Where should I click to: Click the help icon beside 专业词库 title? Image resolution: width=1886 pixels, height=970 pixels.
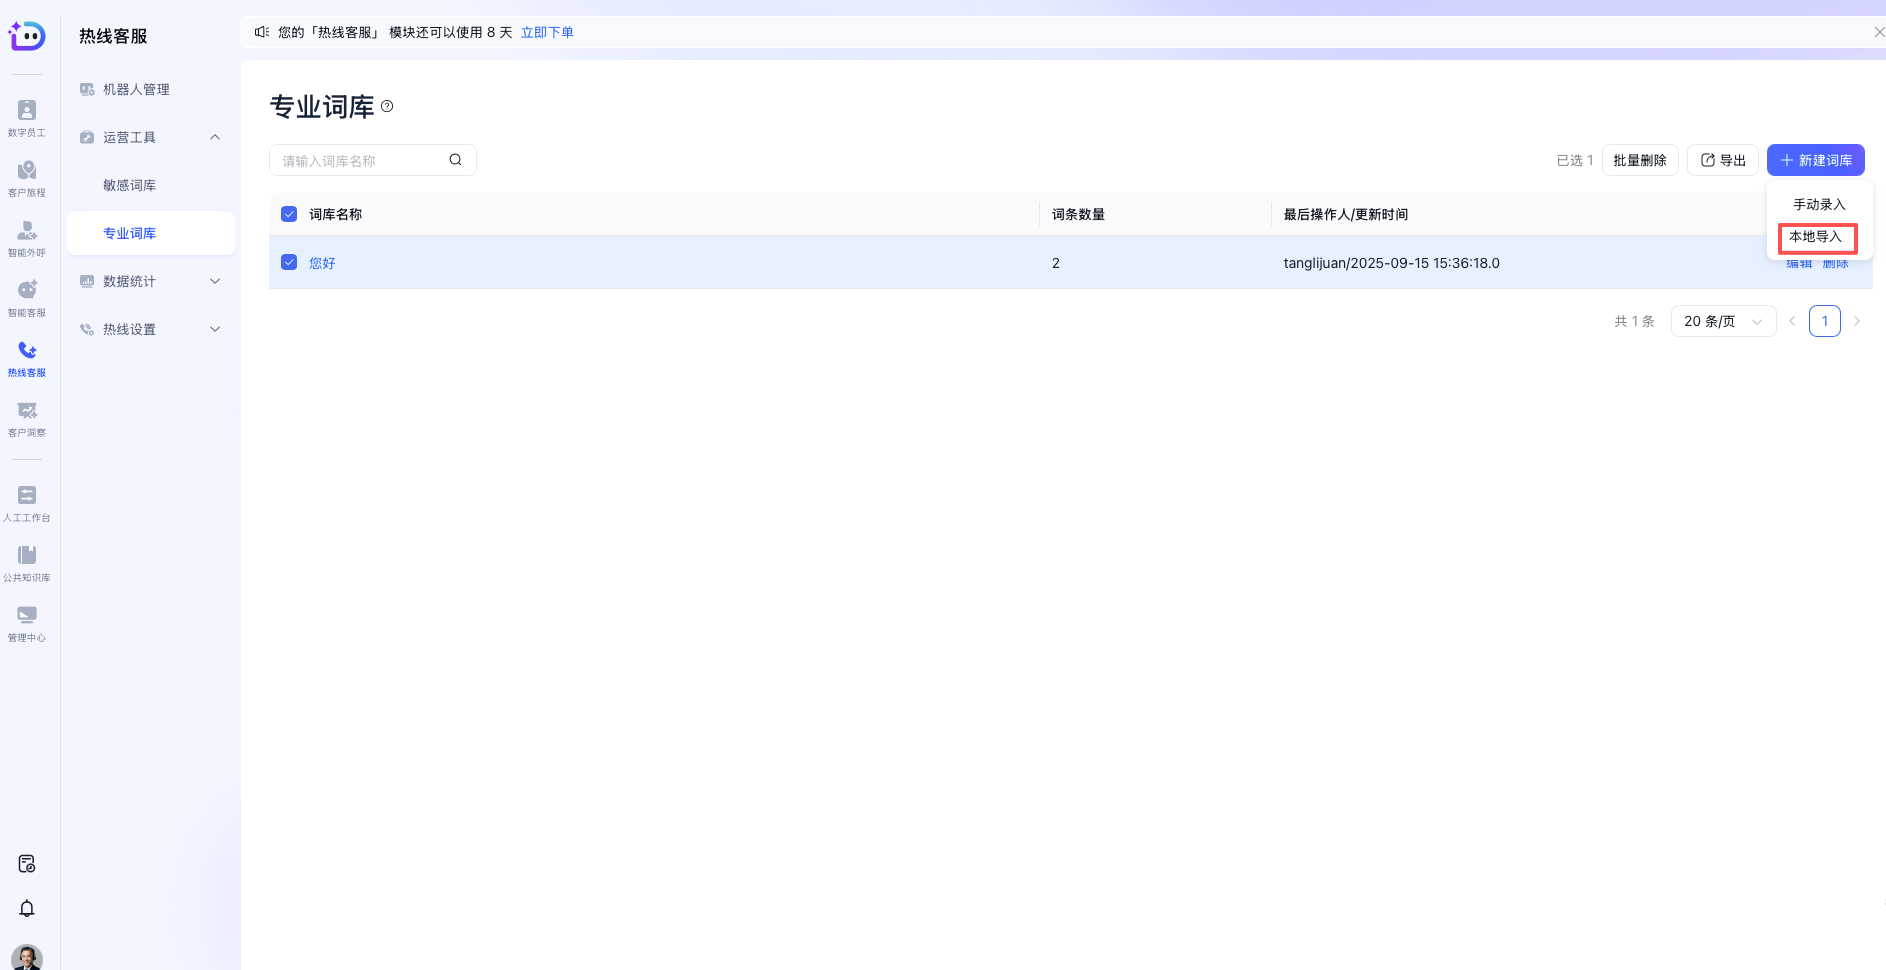pyautogui.click(x=387, y=106)
